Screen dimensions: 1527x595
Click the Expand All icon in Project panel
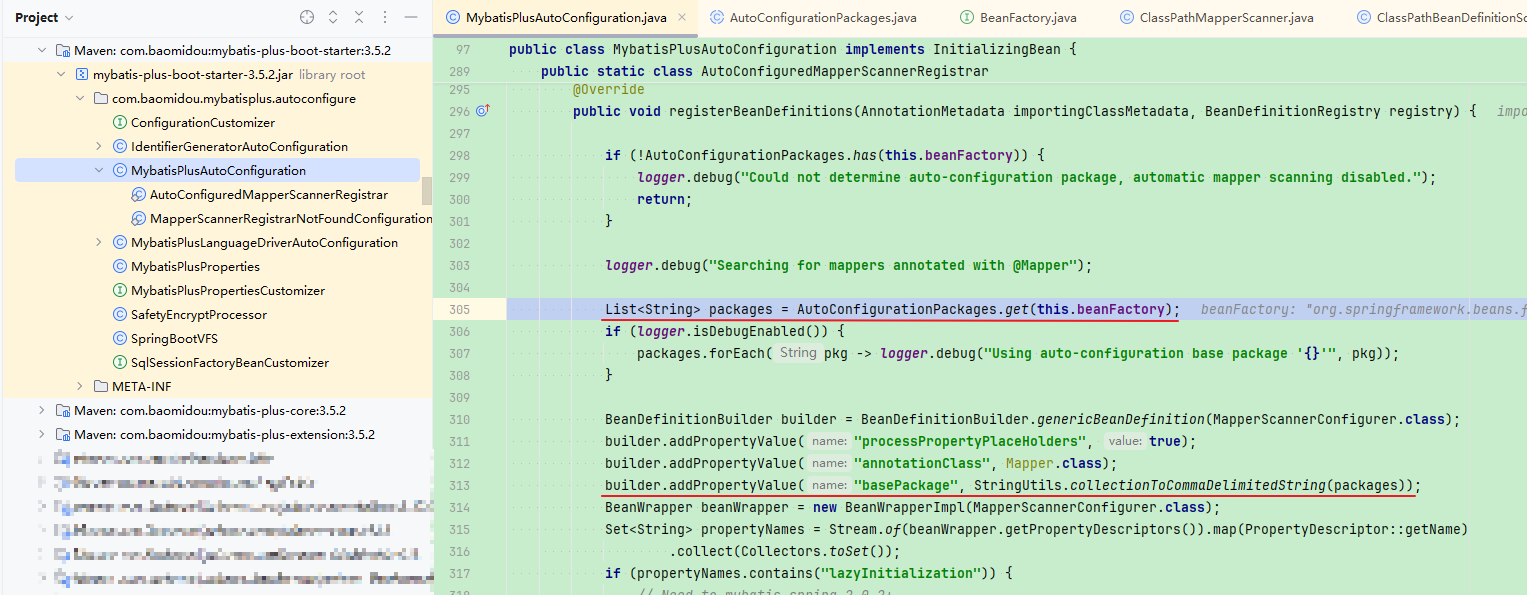click(333, 18)
